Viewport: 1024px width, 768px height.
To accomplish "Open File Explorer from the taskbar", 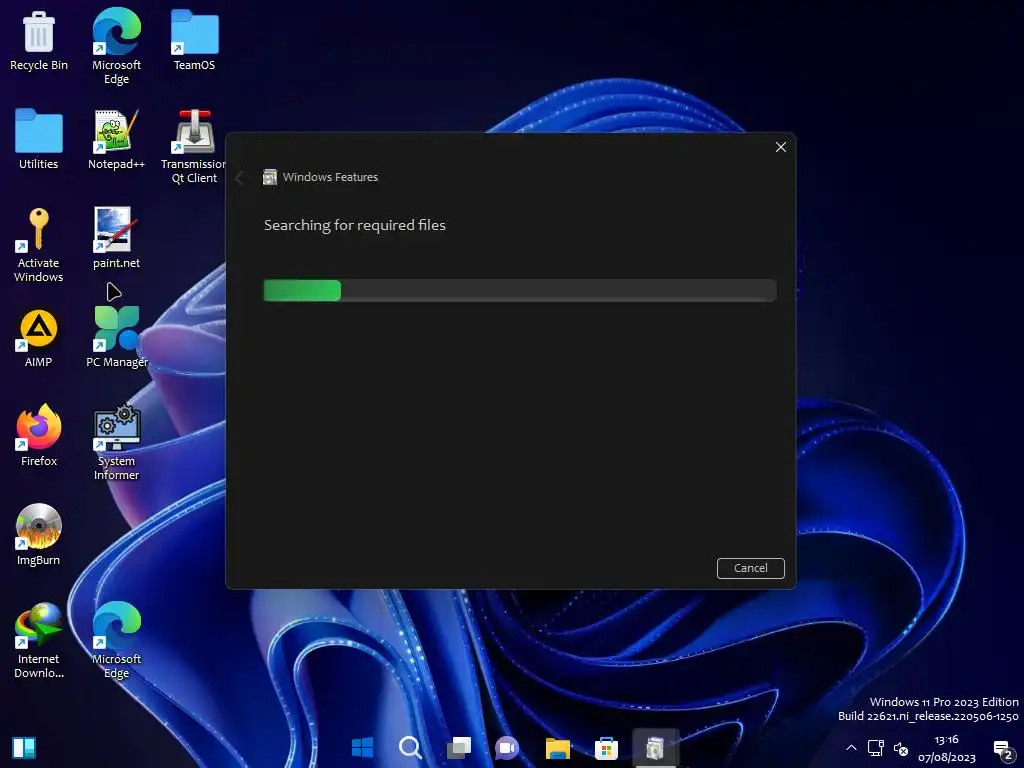I will (x=558, y=747).
